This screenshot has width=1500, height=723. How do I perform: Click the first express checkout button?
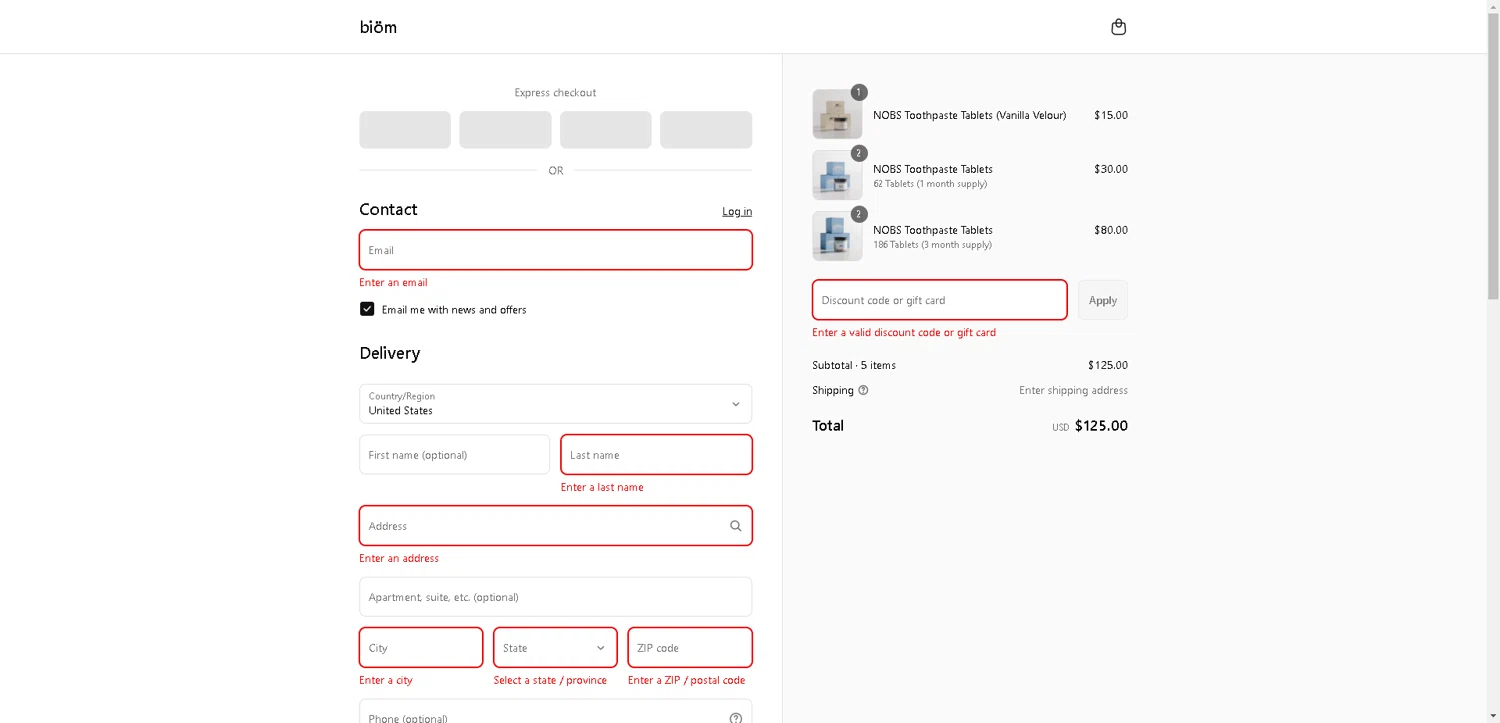(405, 130)
